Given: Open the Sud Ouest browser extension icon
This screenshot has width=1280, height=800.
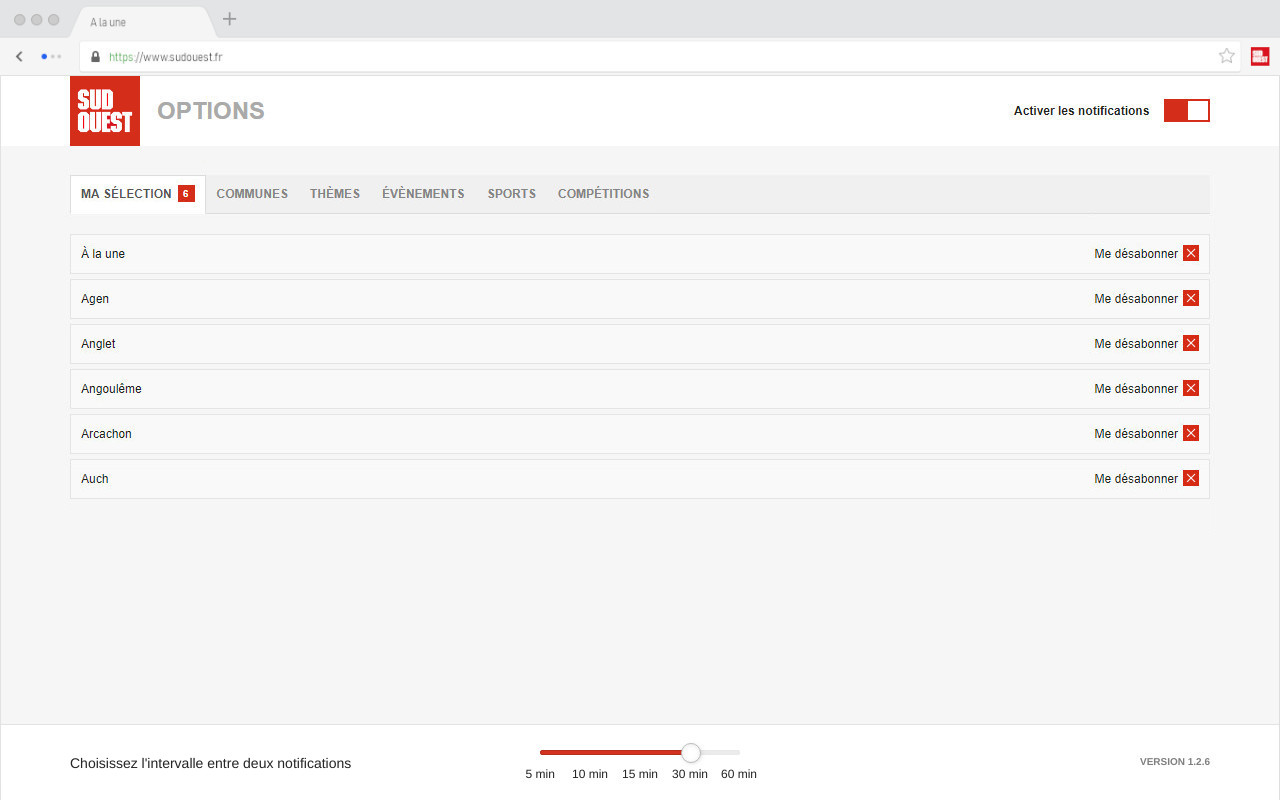Looking at the screenshot, I should pos(1260,56).
